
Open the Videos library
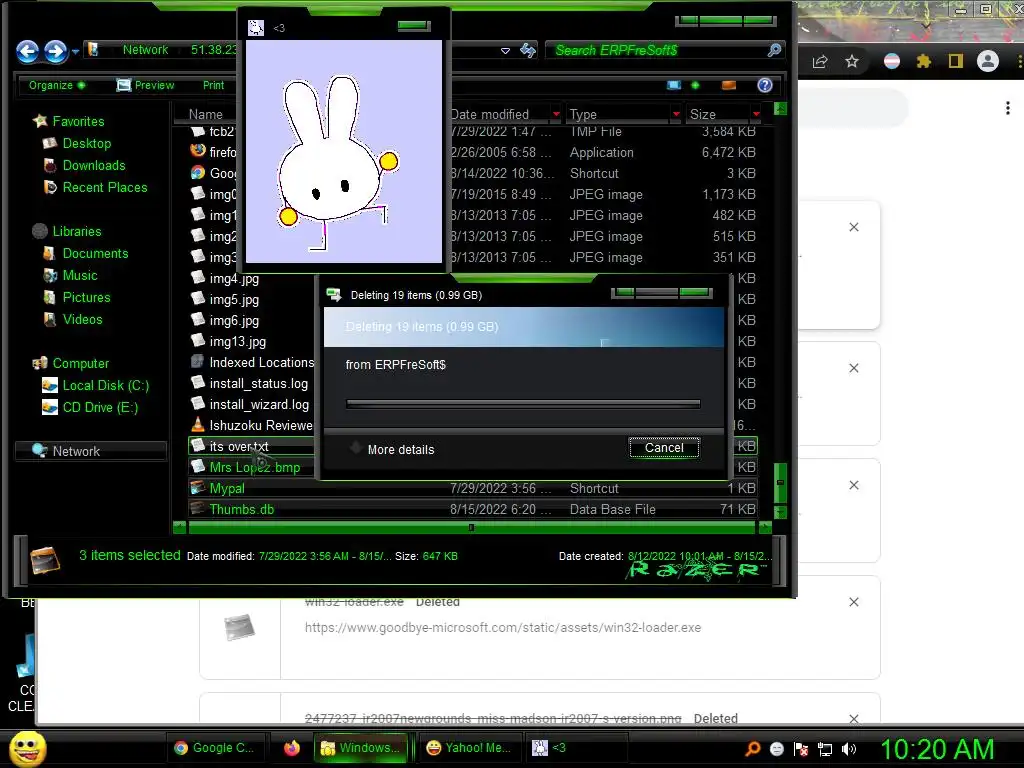coord(82,319)
